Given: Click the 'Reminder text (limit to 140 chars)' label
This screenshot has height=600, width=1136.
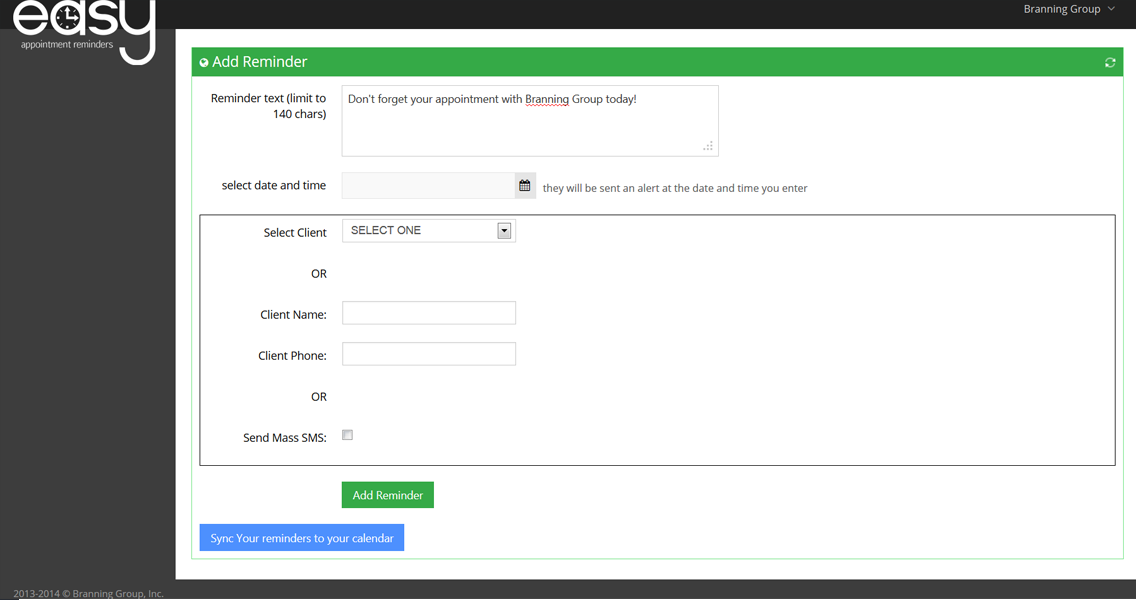Looking at the screenshot, I should coord(268,106).
